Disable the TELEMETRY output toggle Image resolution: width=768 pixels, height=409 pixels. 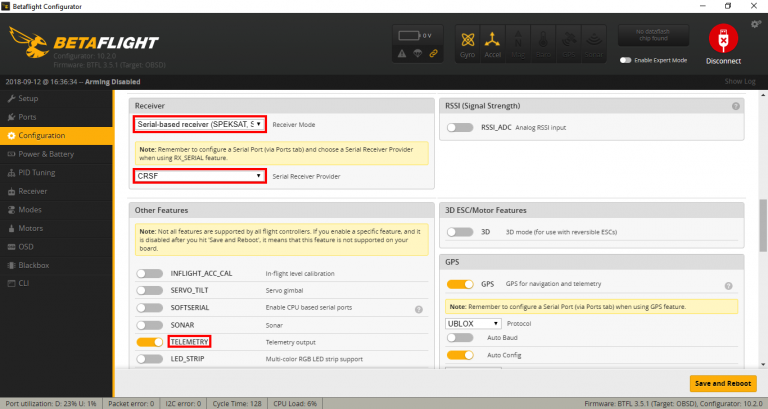pyautogui.click(x=150, y=341)
